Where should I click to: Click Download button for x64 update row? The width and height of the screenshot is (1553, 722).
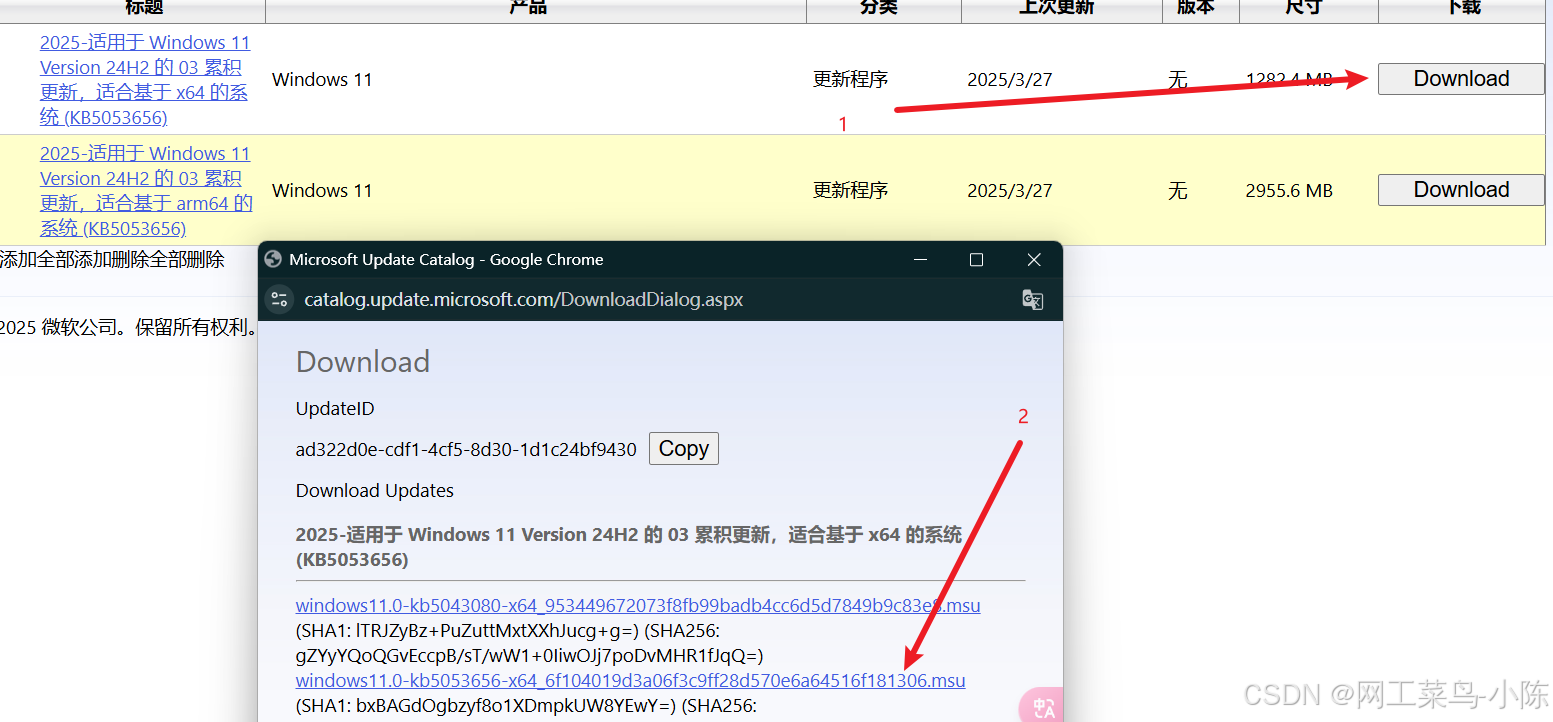click(1461, 79)
